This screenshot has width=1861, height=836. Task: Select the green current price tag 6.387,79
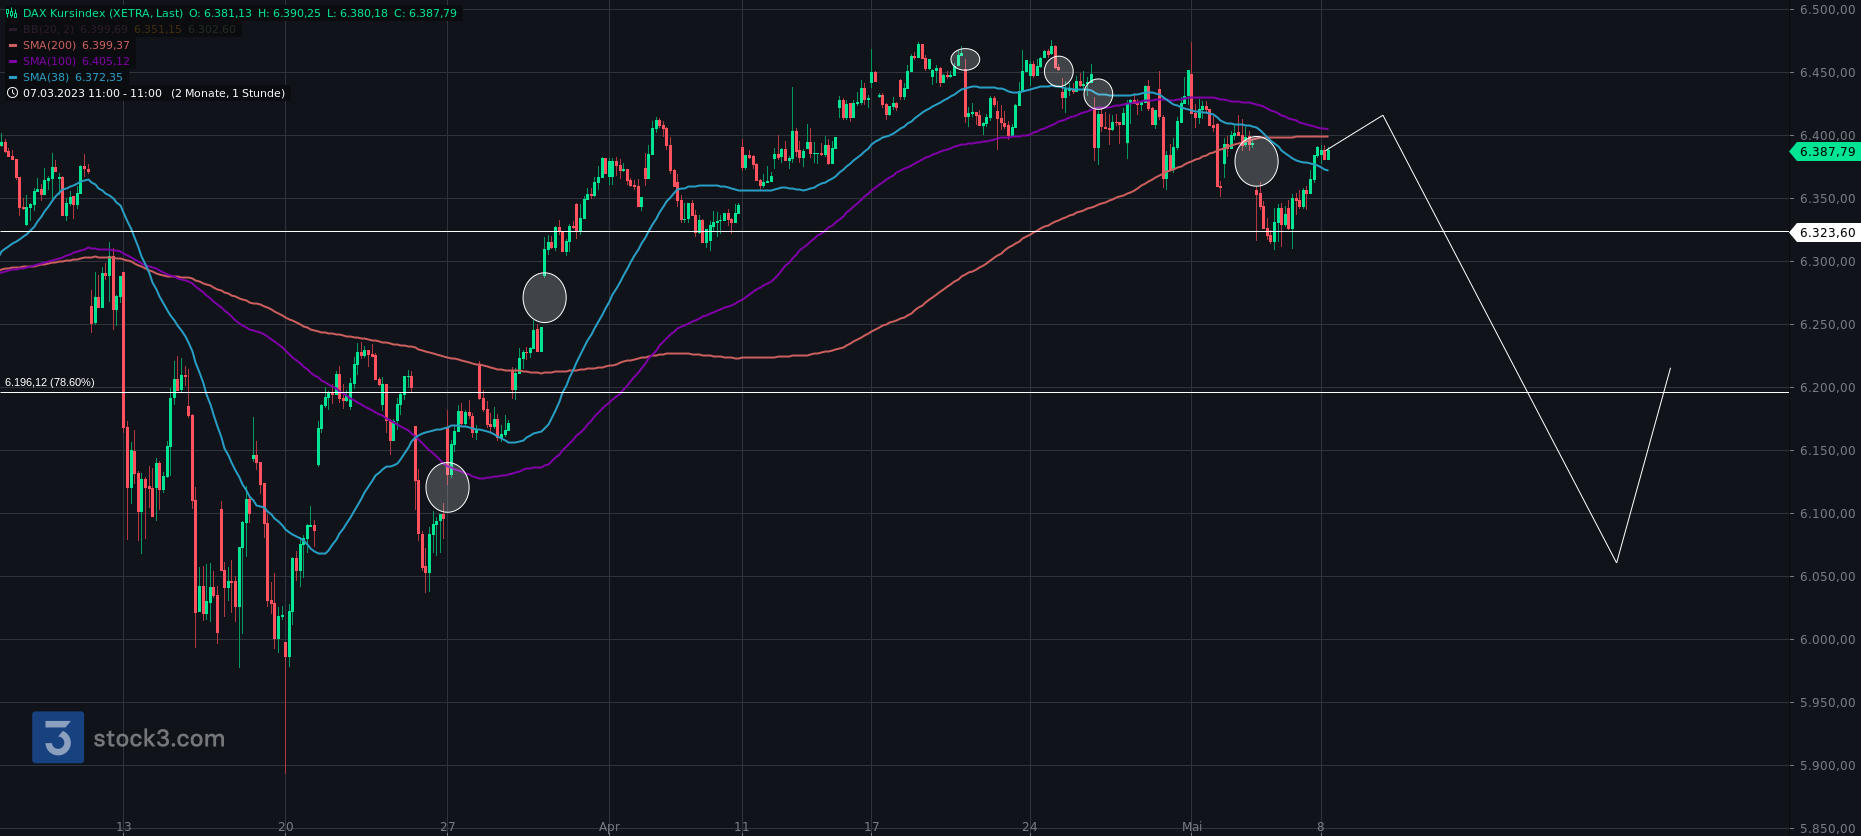[x=1826, y=152]
